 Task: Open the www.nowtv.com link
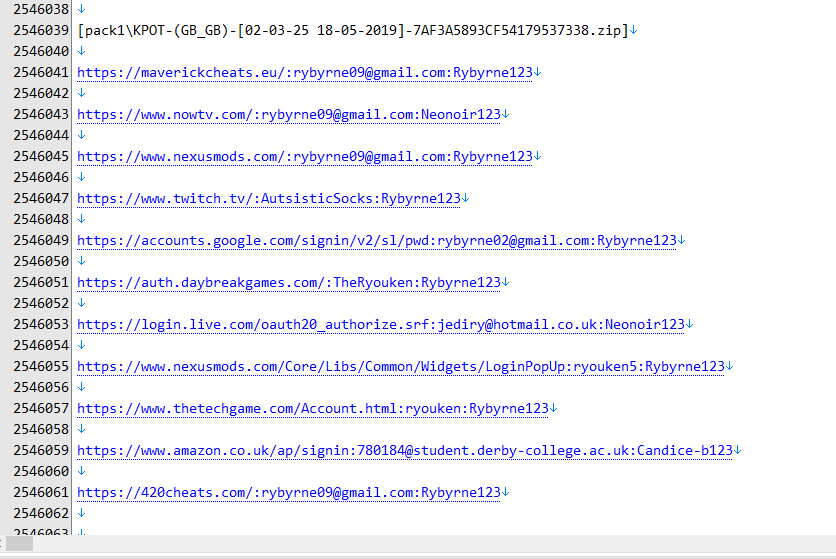click(x=288, y=115)
